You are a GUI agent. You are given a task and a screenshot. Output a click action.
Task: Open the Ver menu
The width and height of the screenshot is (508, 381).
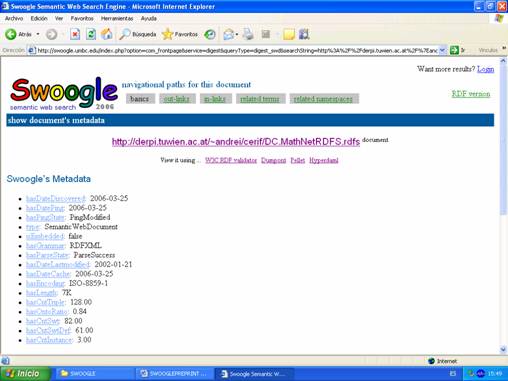59,18
